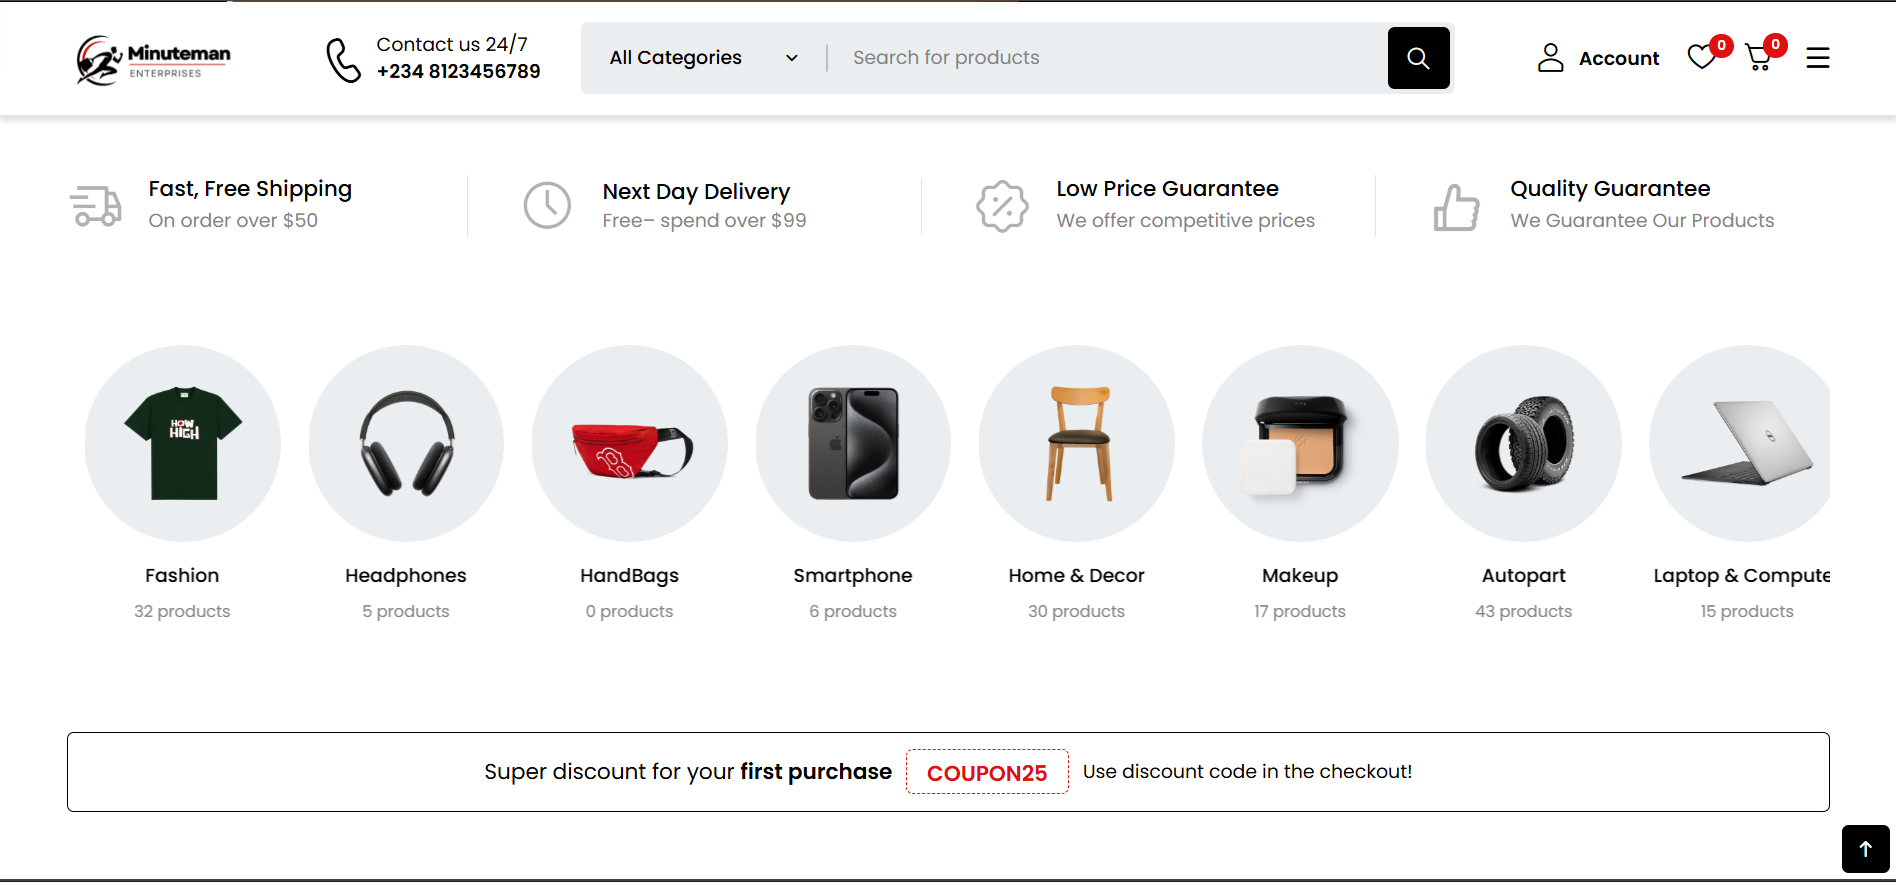Click the Autopart category name
The width and height of the screenshot is (1896, 882).
click(1524, 576)
